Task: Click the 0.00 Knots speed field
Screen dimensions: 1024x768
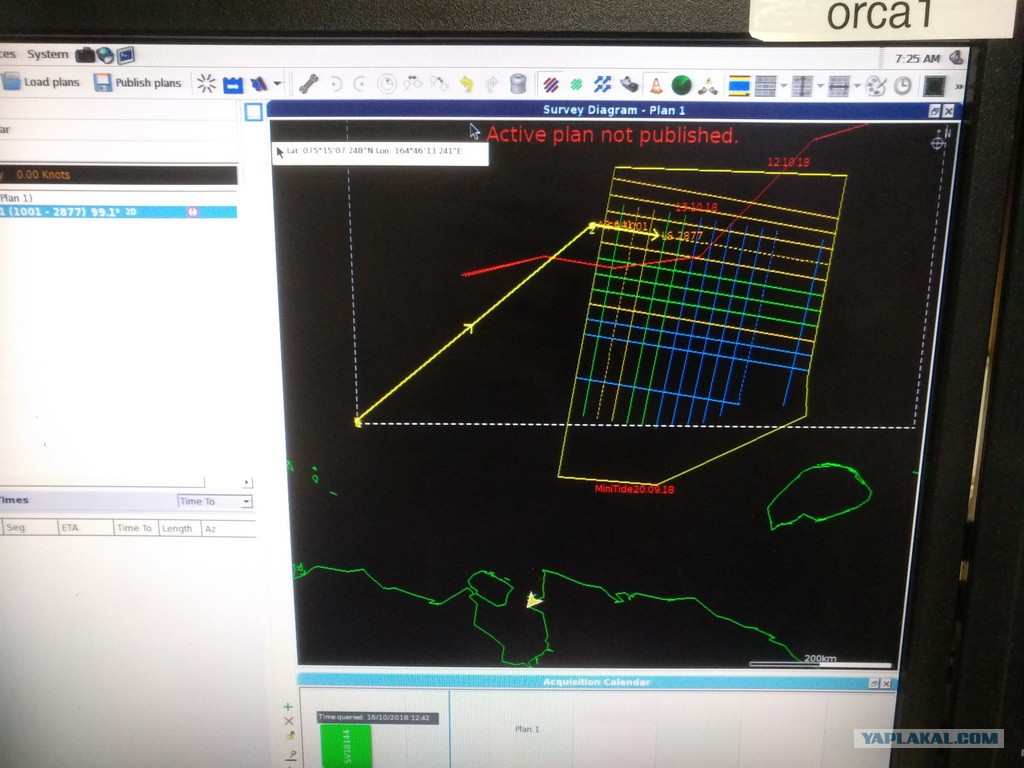Action: coord(118,174)
